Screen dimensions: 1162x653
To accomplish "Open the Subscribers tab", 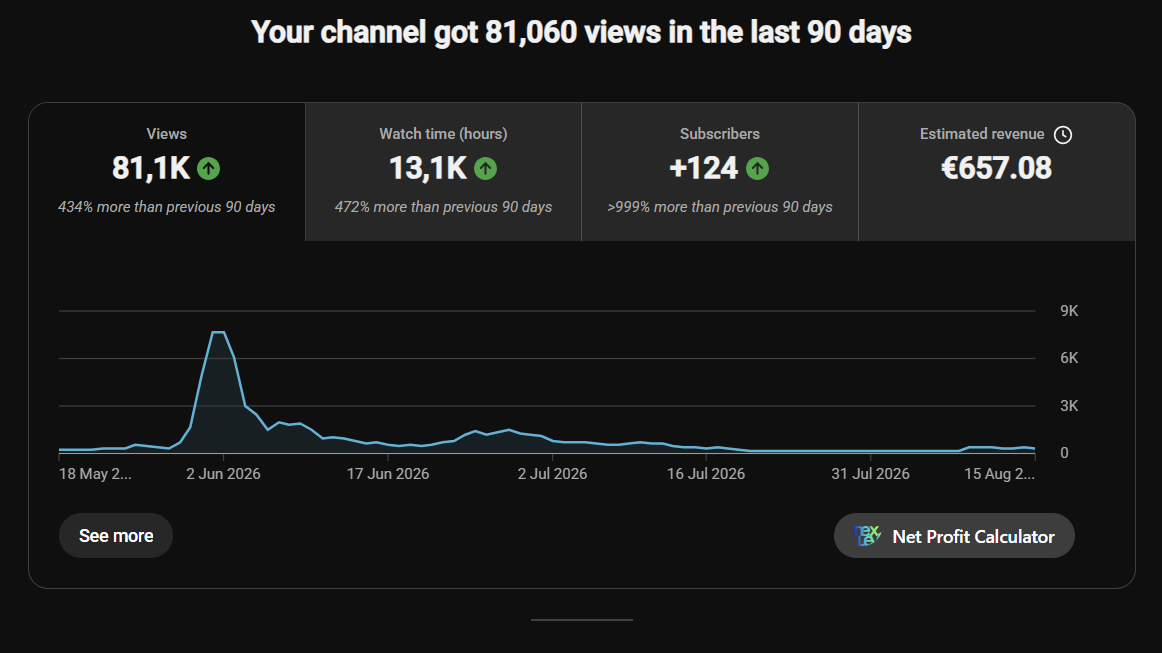I will (720, 172).
